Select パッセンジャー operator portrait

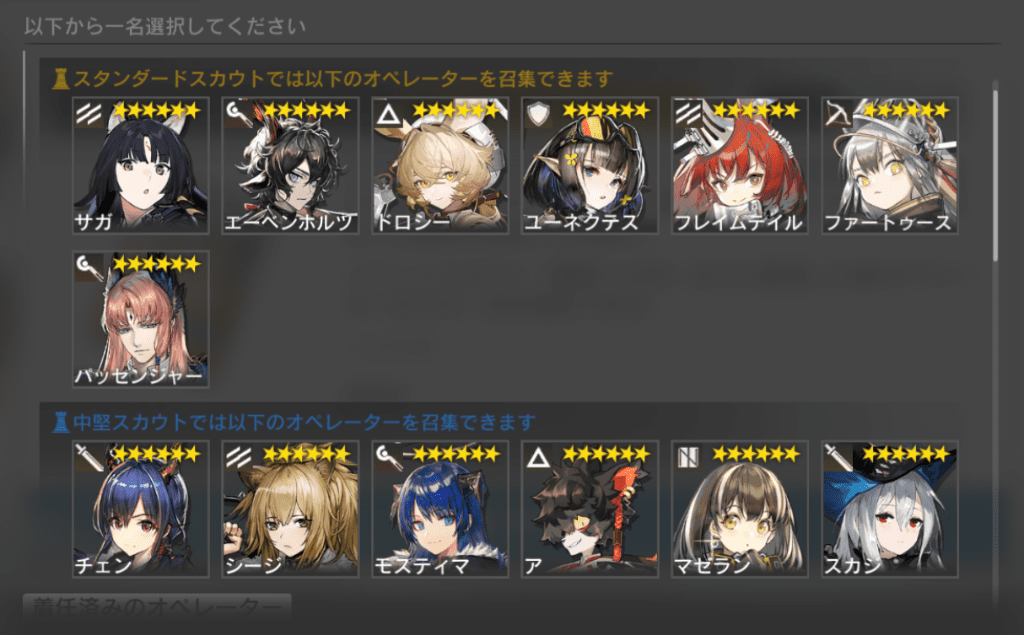[x=140, y=319]
